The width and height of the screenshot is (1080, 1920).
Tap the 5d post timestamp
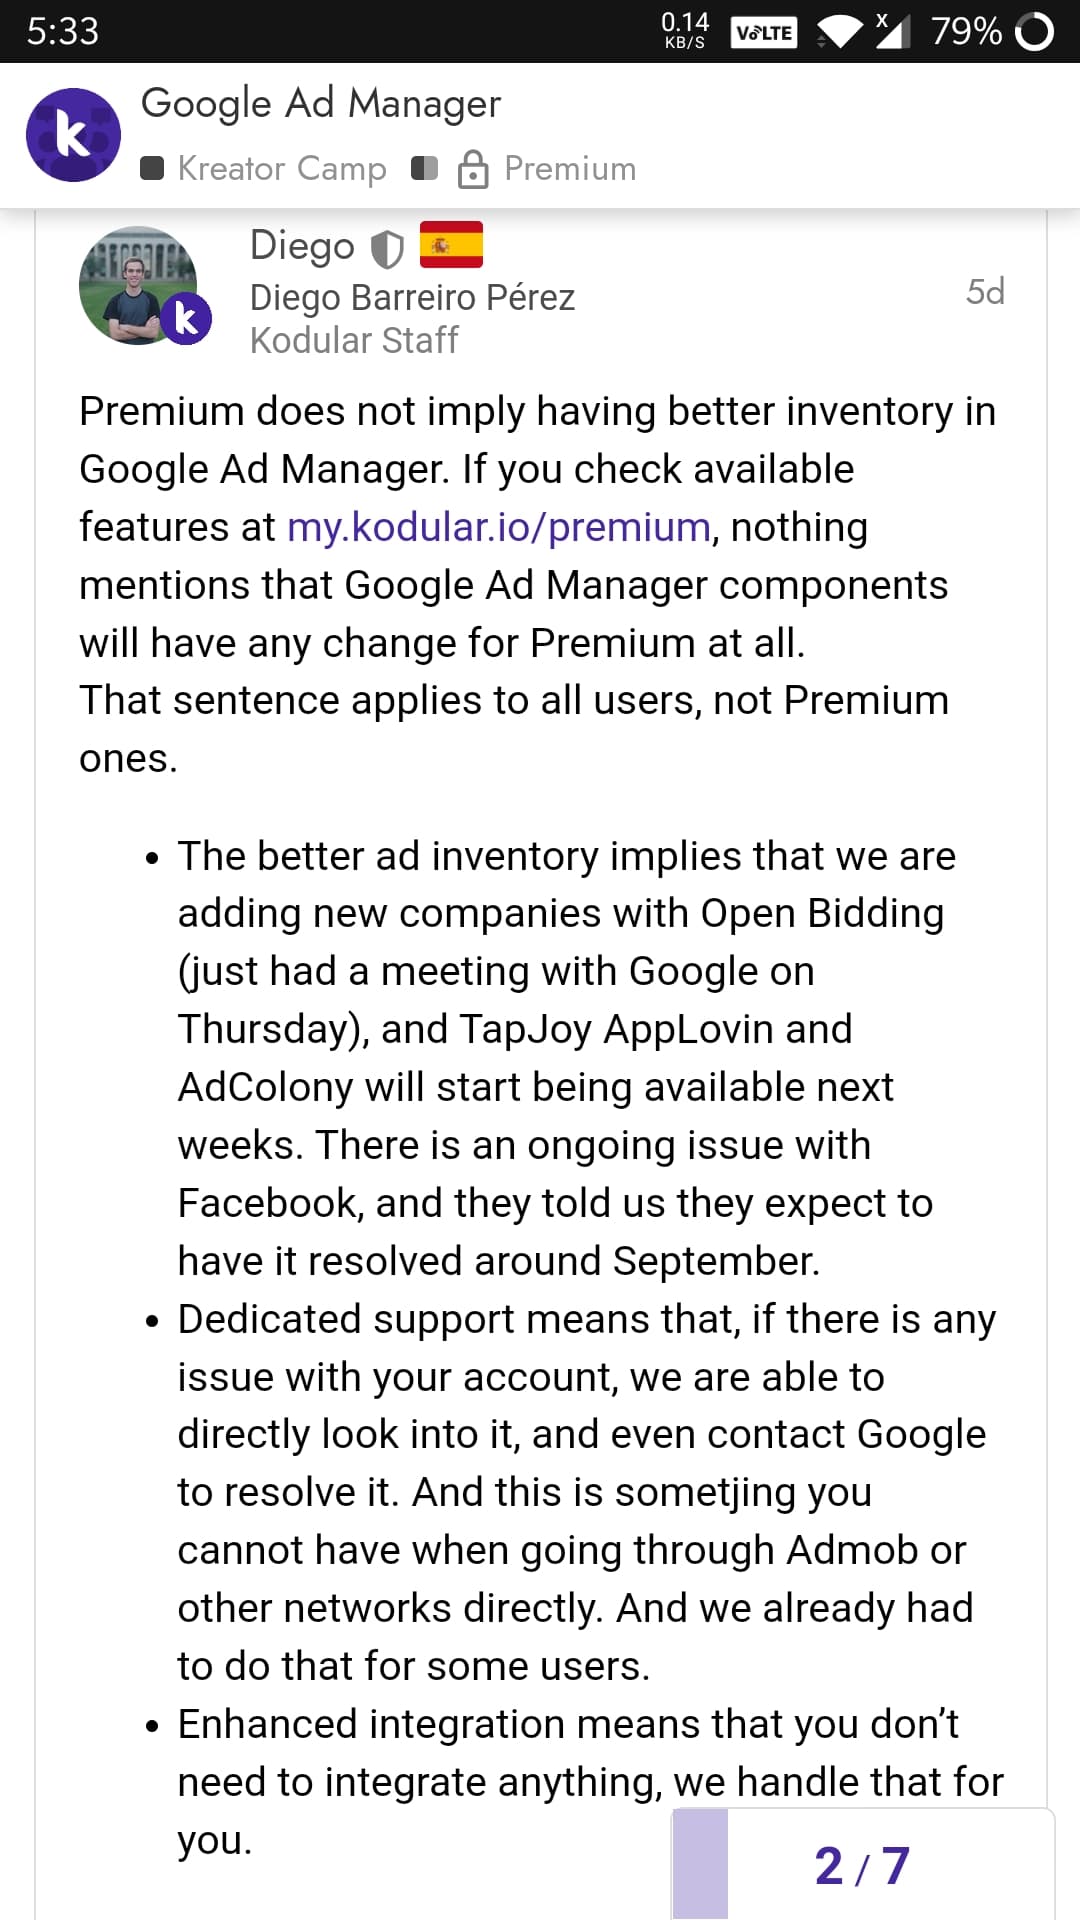(985, 292)
